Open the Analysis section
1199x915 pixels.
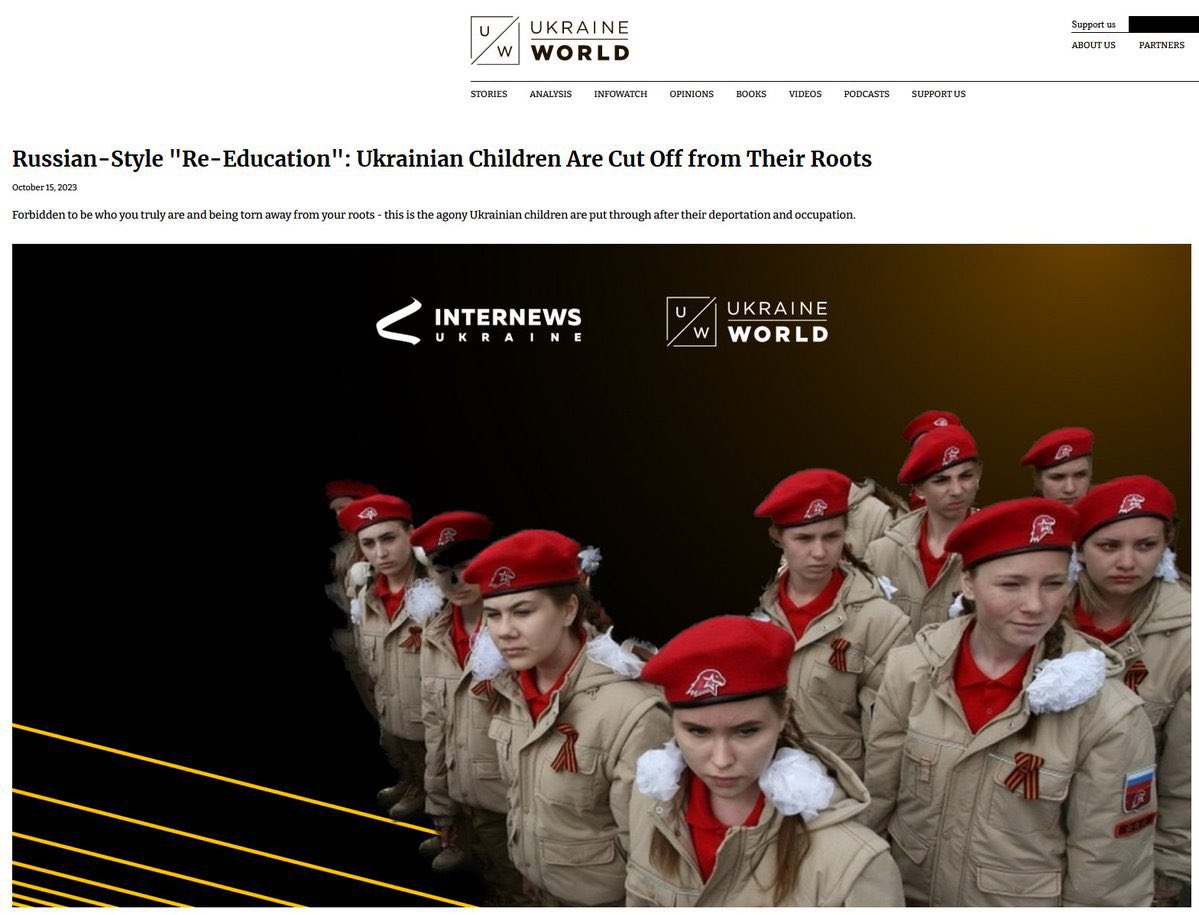[551, 94]
